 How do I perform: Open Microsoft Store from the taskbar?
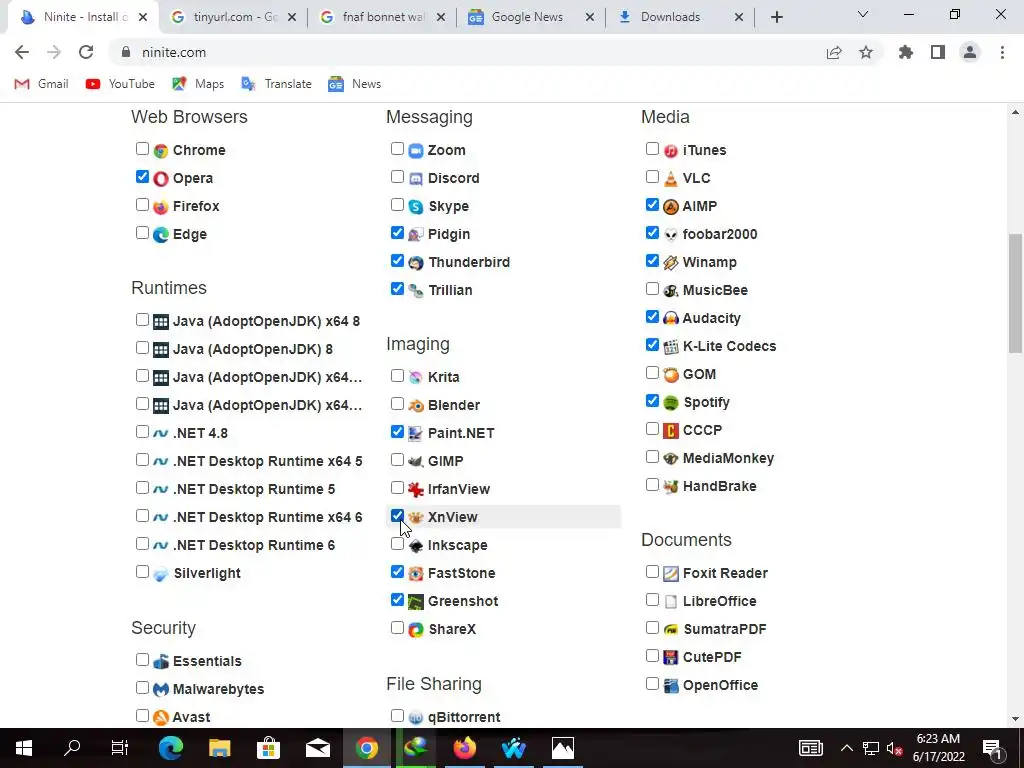(268, 748)
